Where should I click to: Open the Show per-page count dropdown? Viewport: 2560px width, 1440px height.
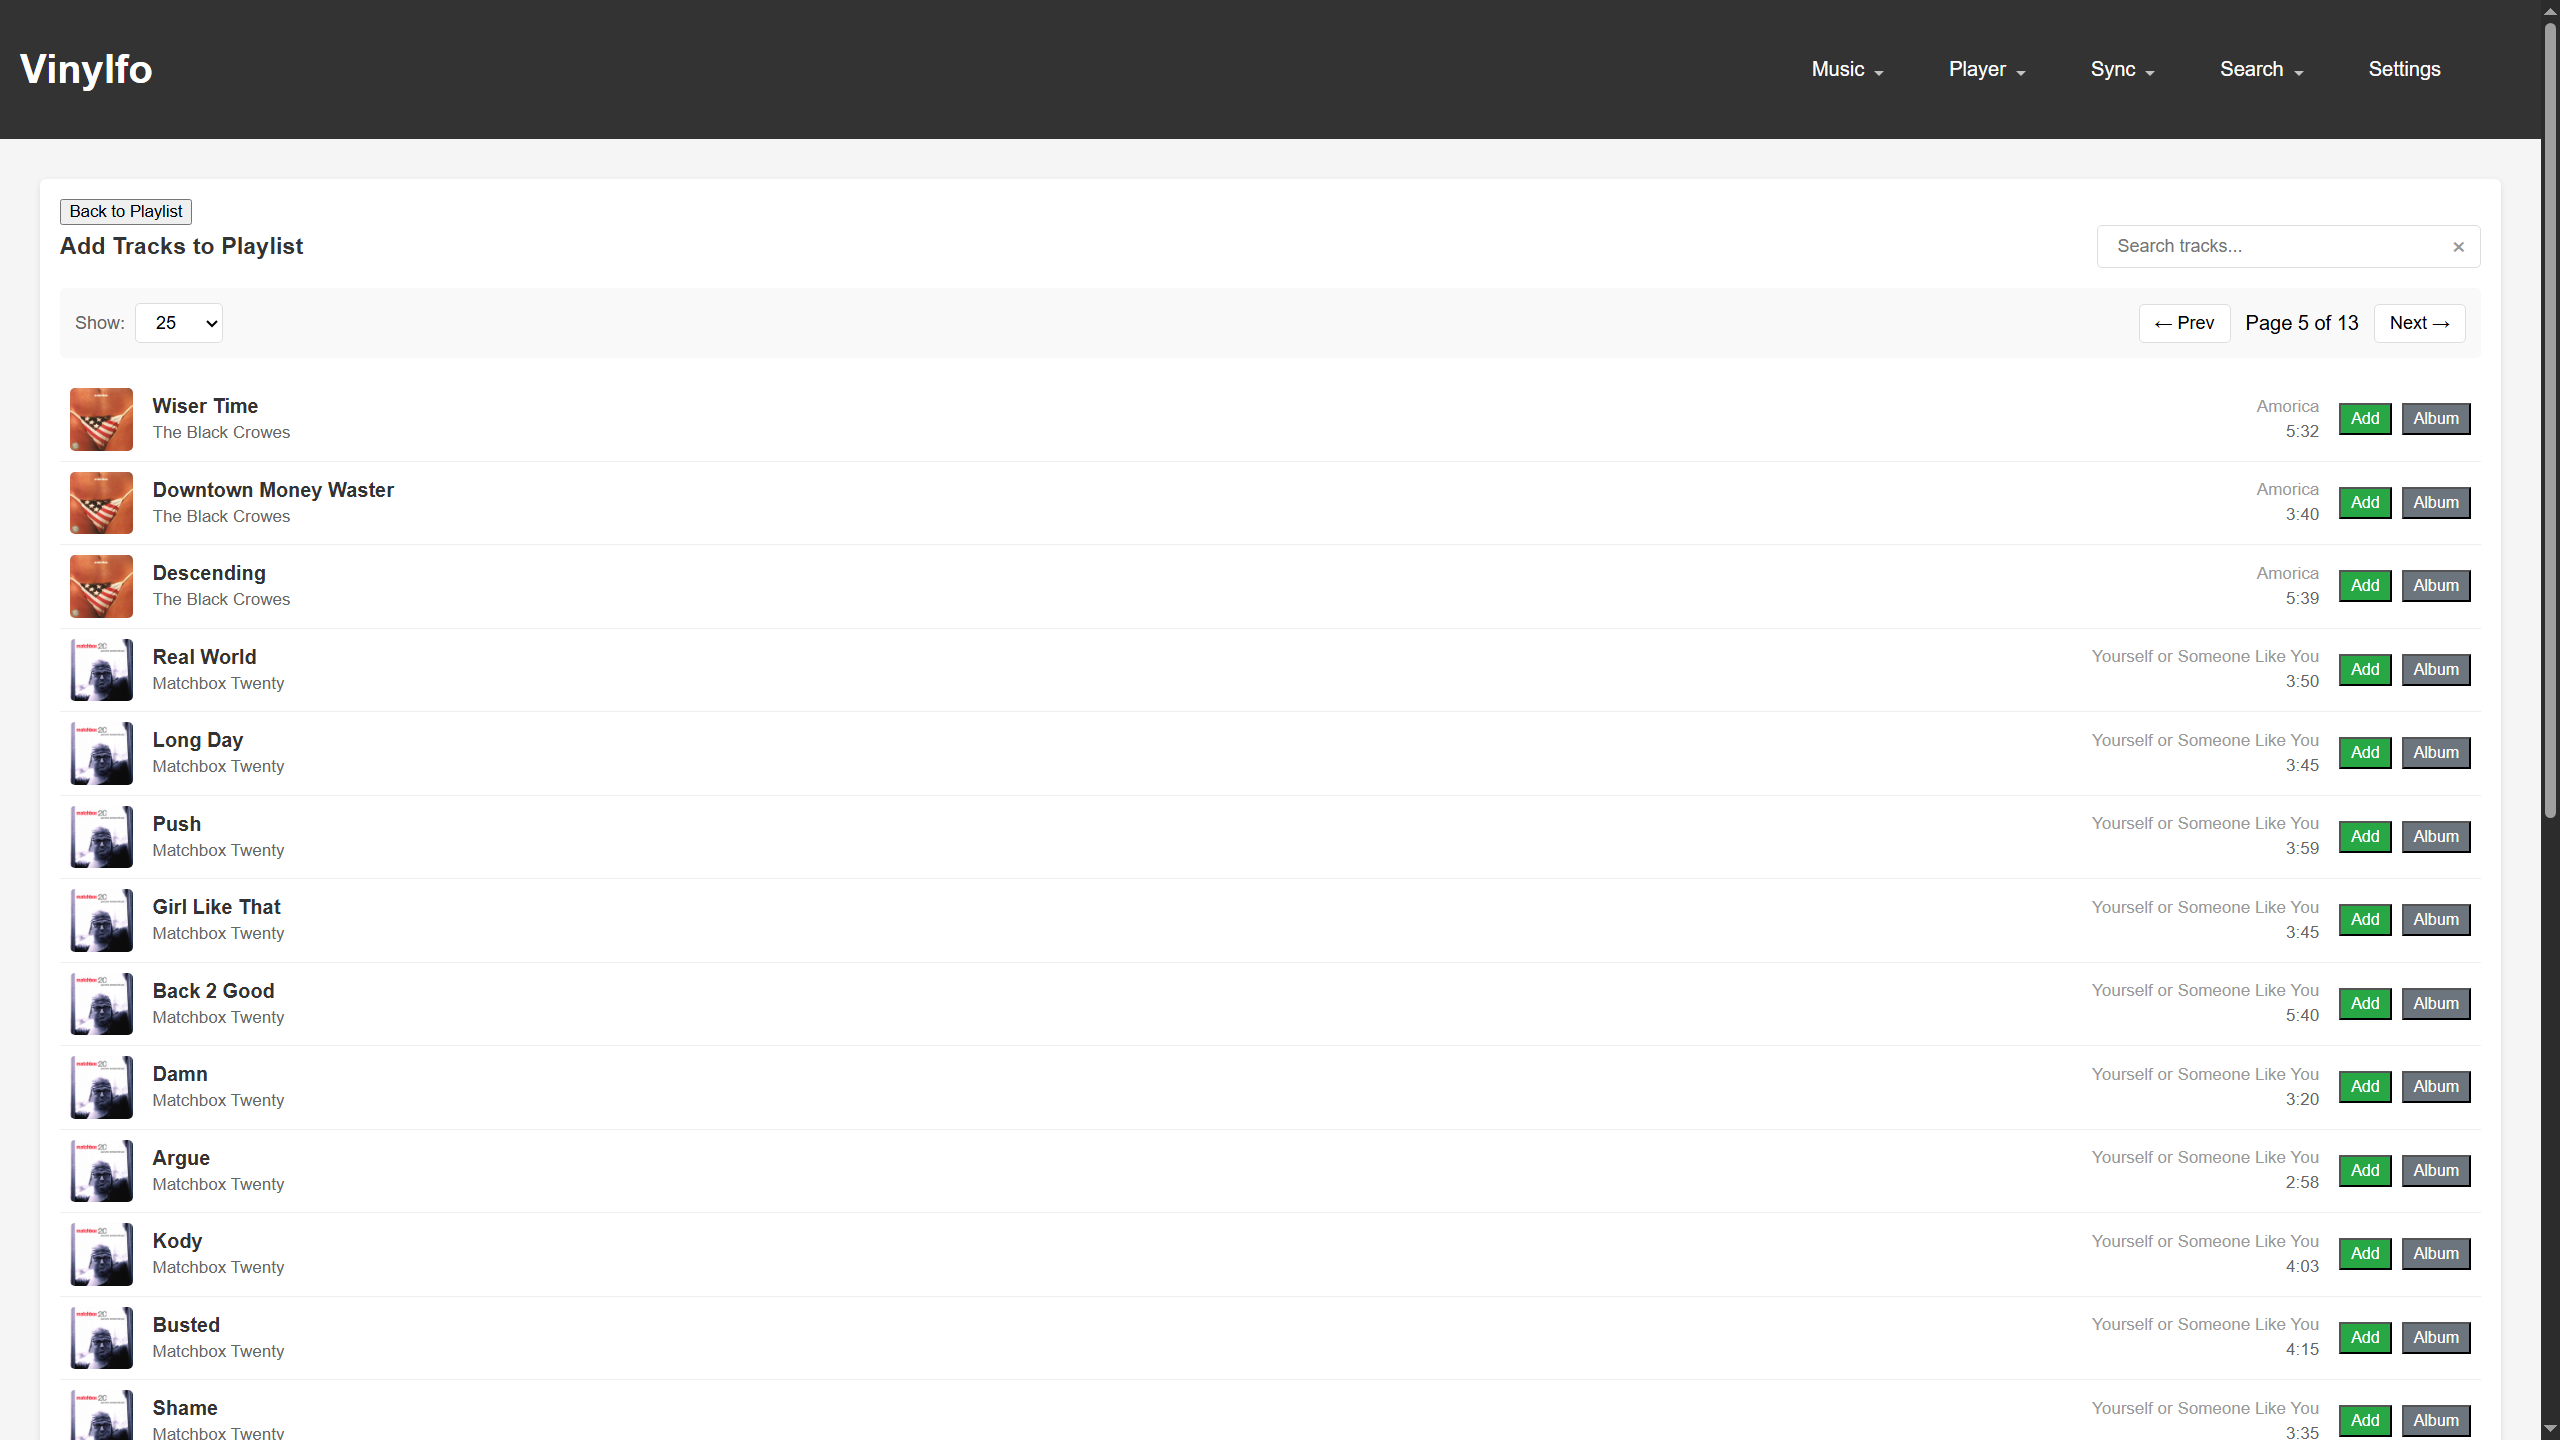(x=179, y=323)
